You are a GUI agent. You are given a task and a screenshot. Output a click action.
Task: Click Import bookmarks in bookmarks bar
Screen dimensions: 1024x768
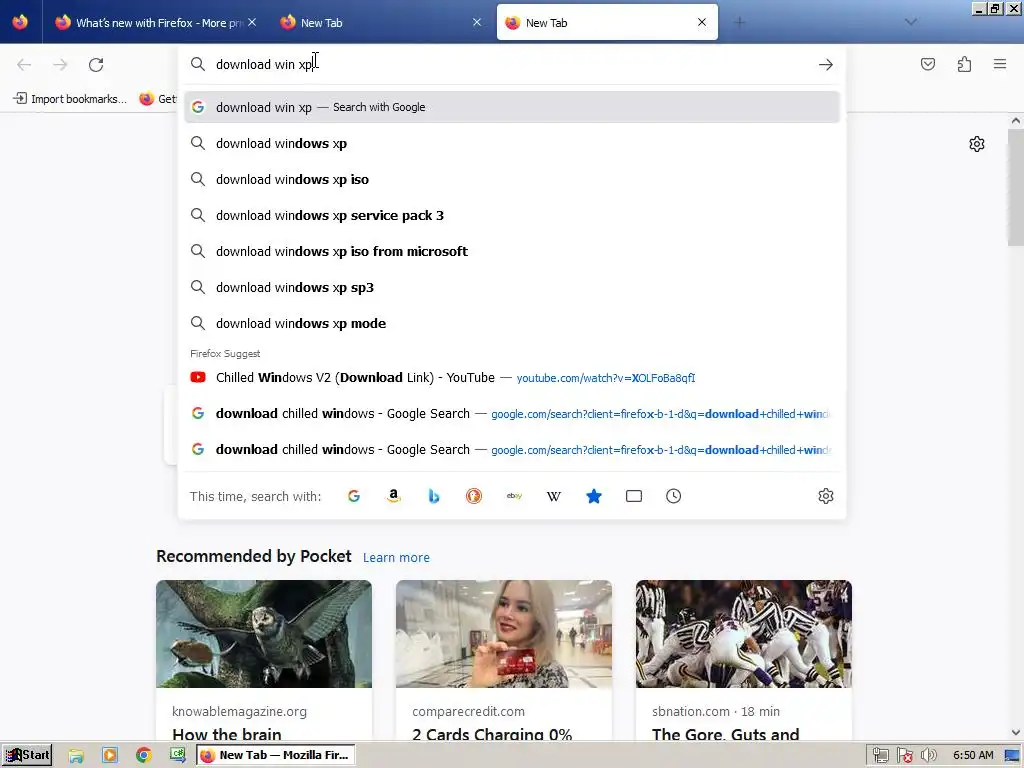pyautogui.click(x=71, y=99)
